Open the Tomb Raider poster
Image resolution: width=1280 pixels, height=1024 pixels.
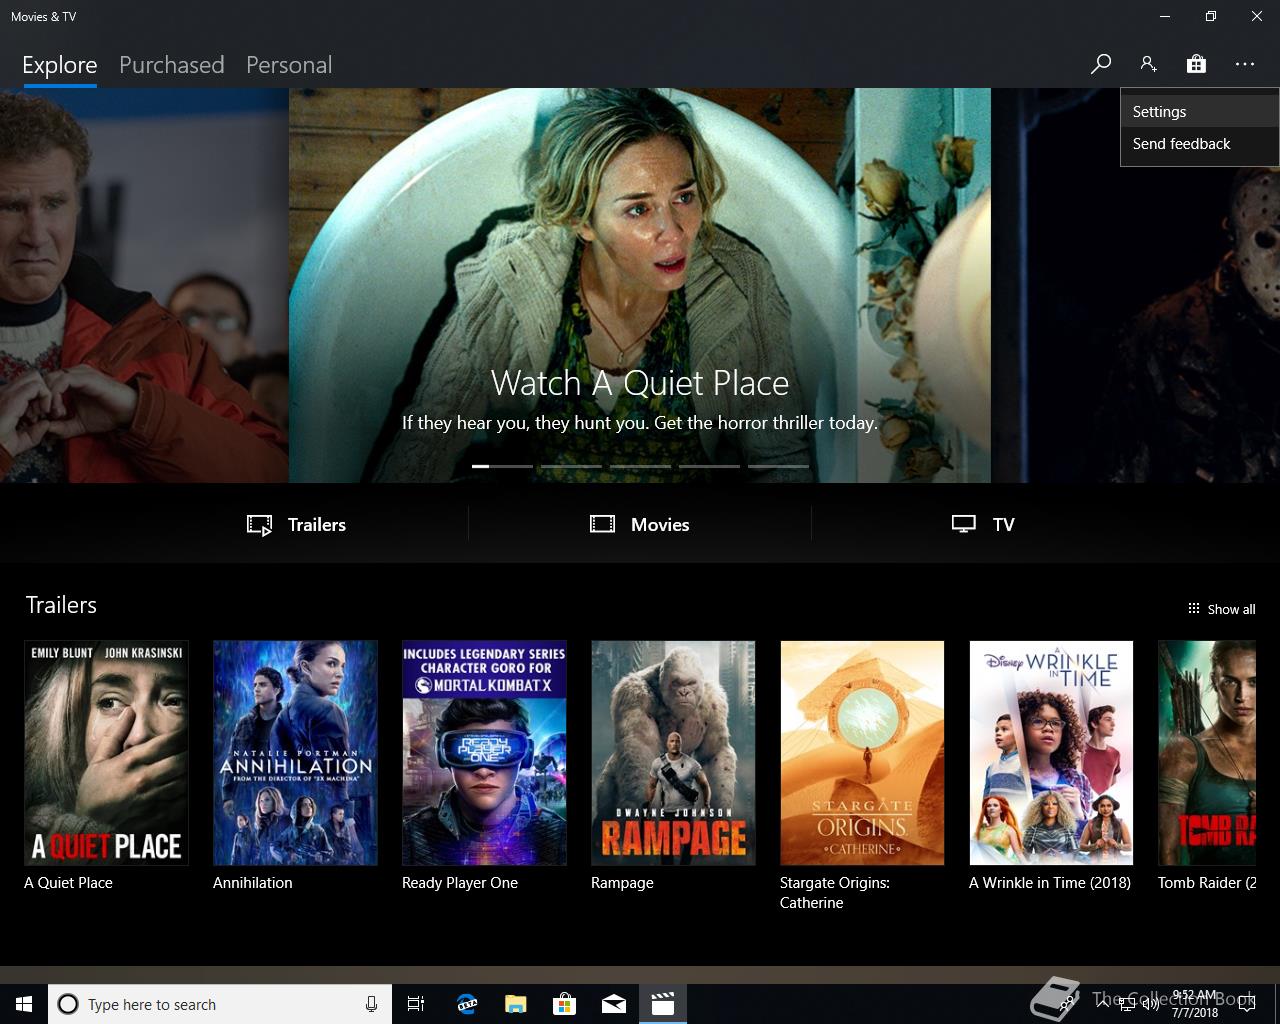click(1207, 753)
